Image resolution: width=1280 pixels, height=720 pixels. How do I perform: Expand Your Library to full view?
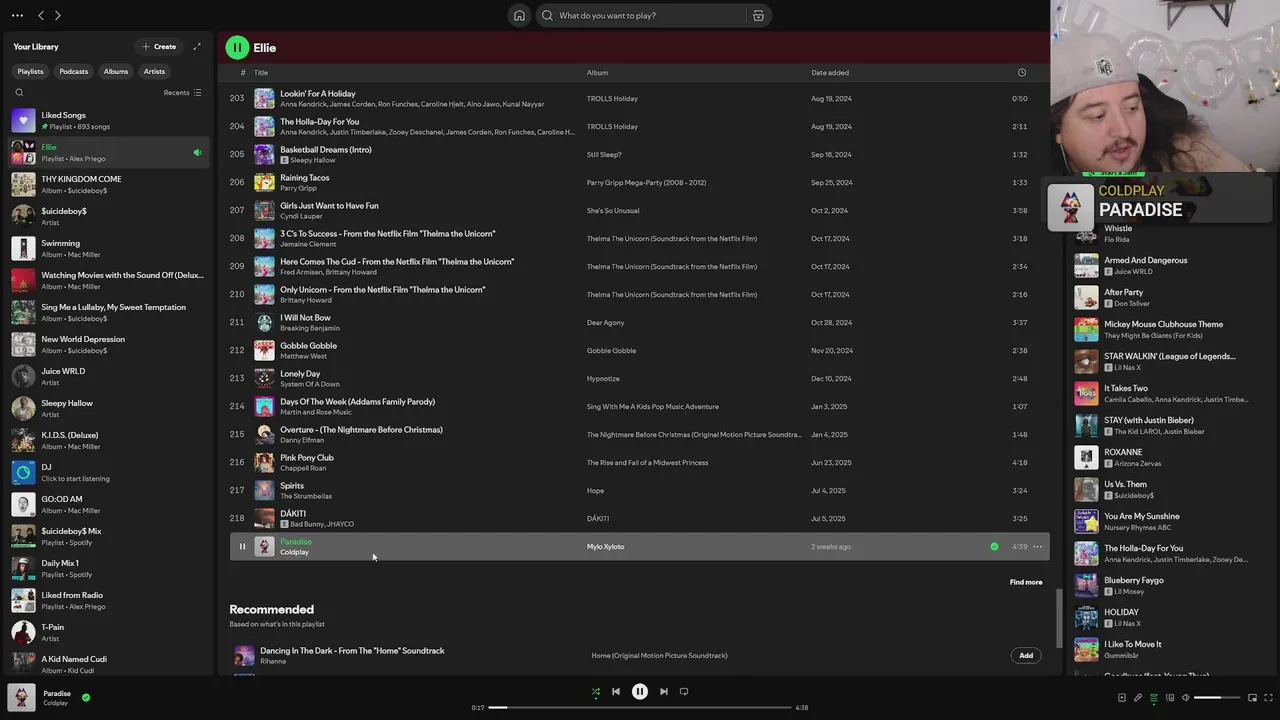click(x=197, y=46)
